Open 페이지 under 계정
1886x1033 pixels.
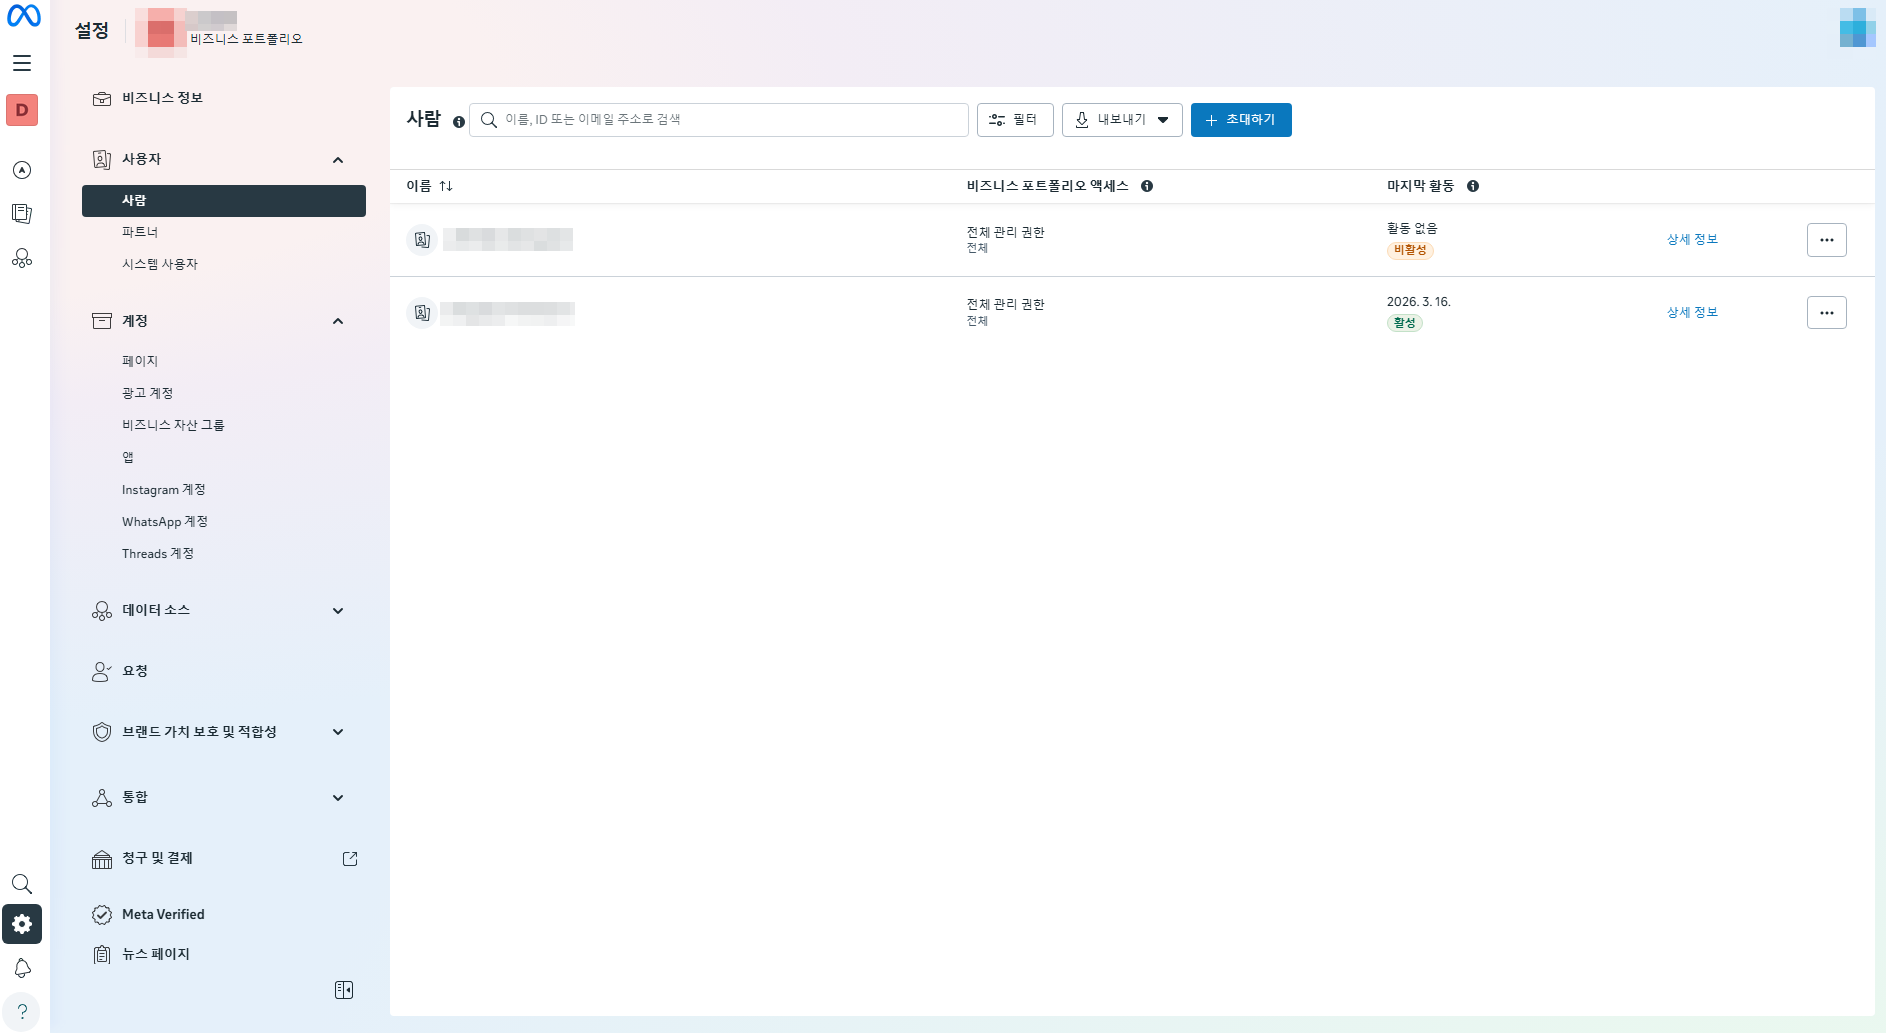(140, 361)
